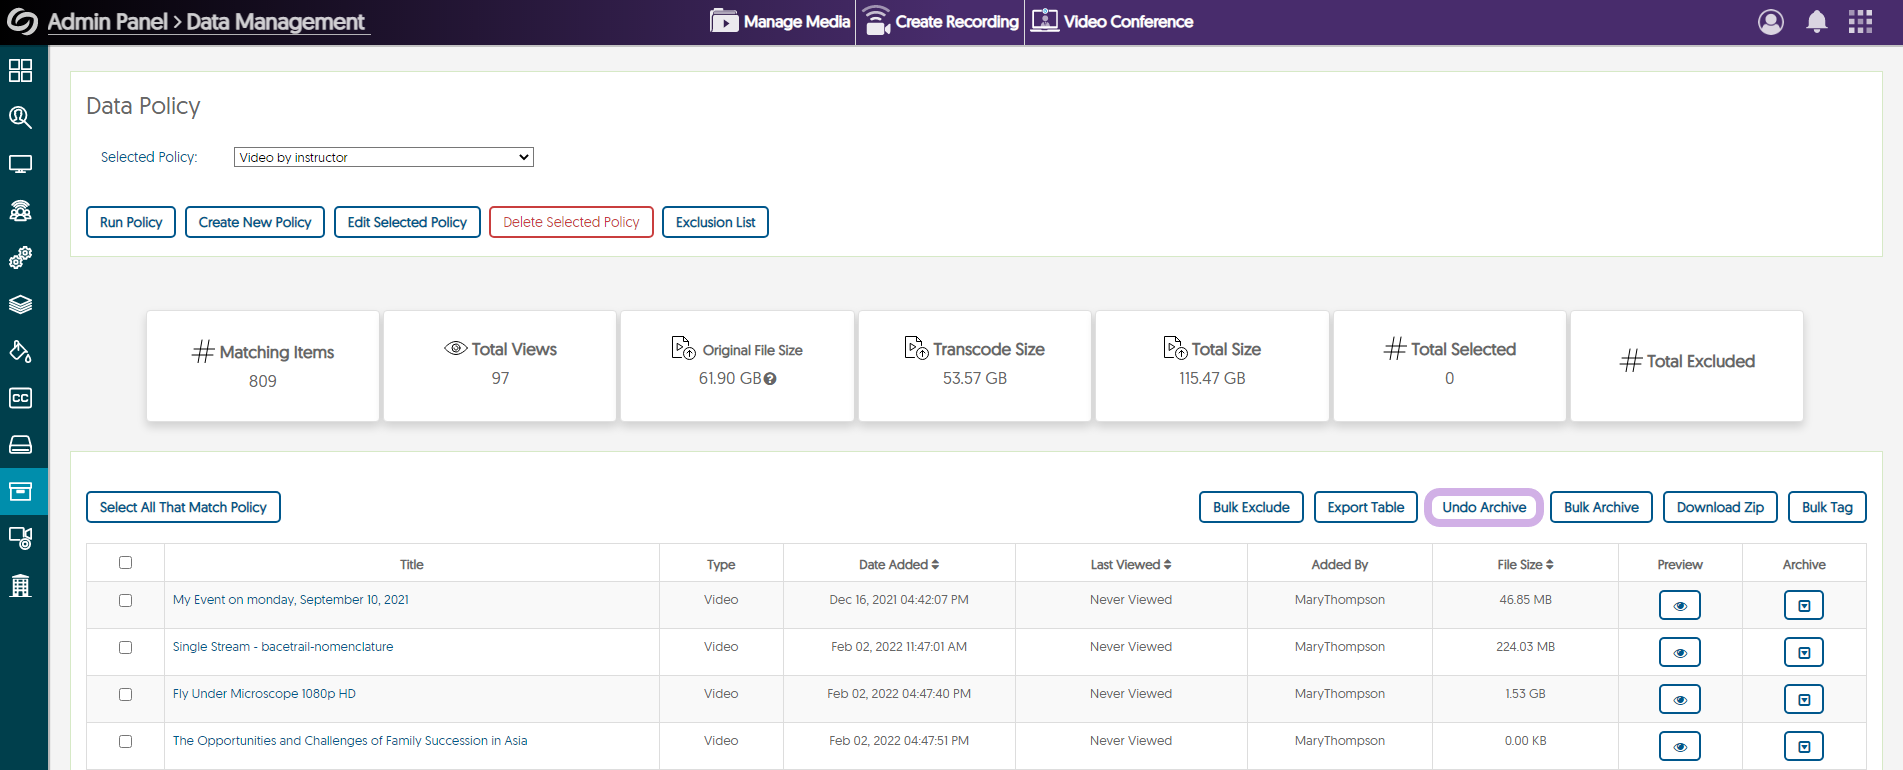Open user profile avatar icon
Viewport: 1903px width, 770px height.
1771,22
